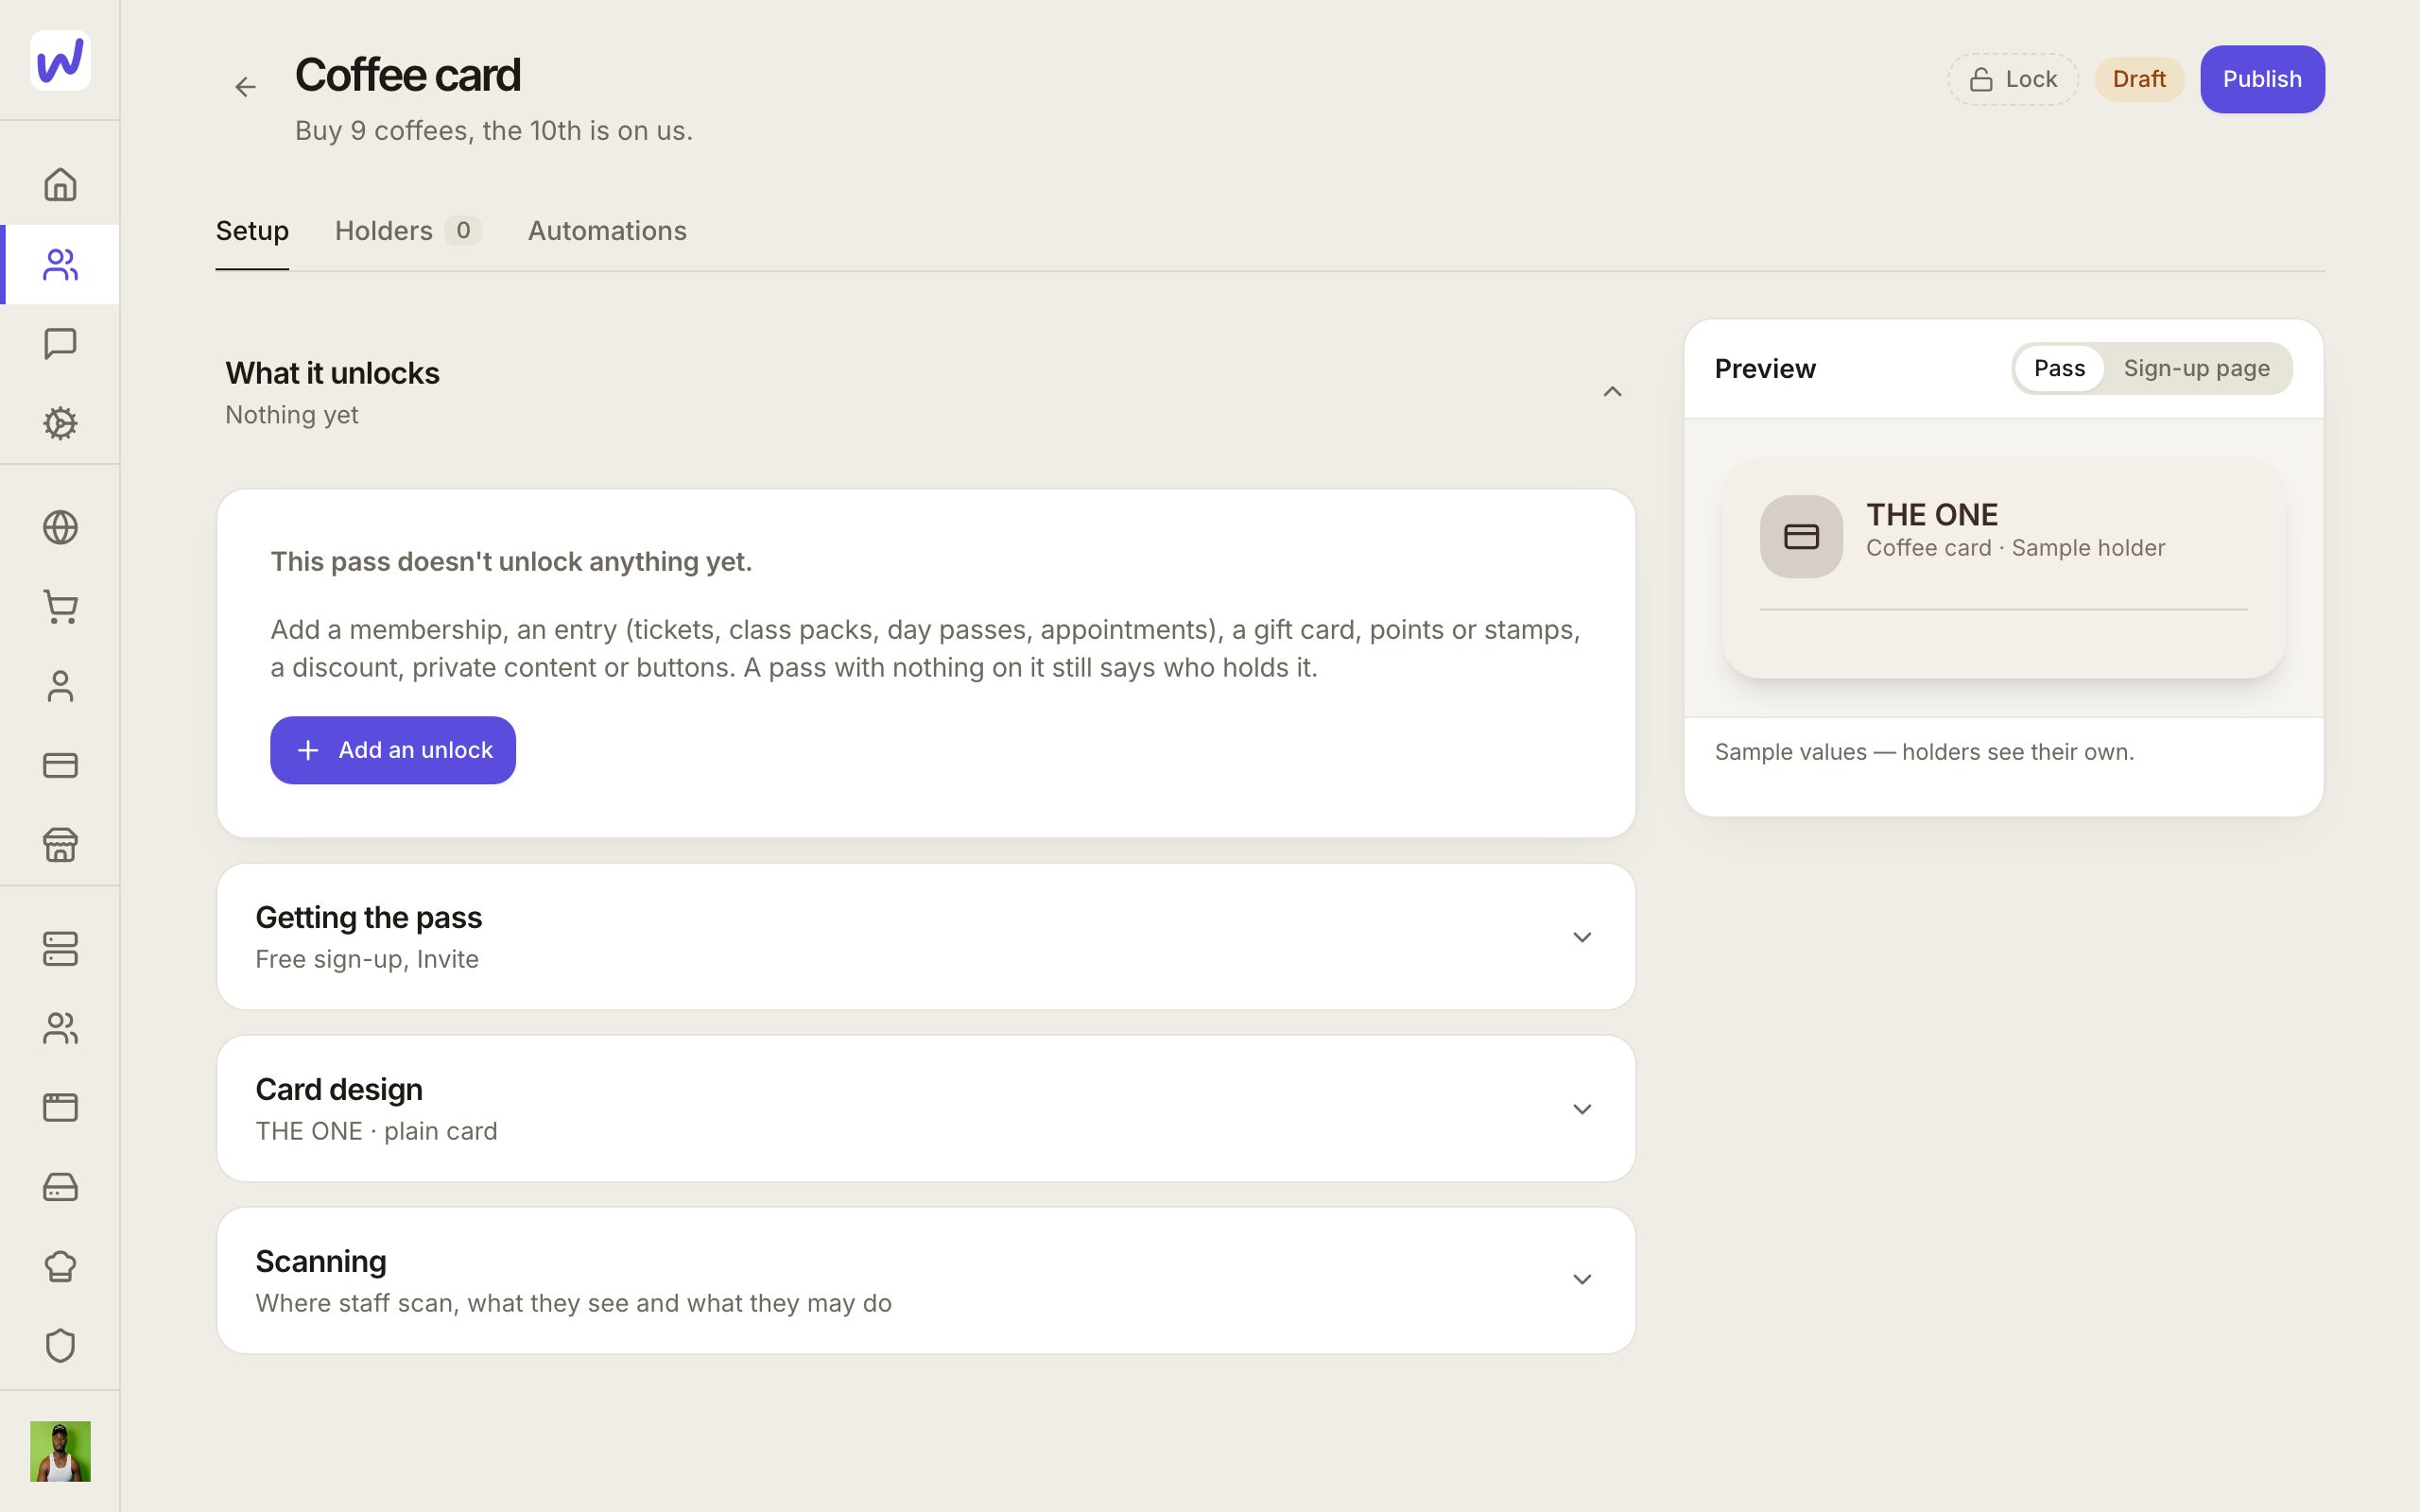Switch preview to Sign-up page
Image resolution: width=2420 pixels, height=1512 pixels.
click(2196, 369)
